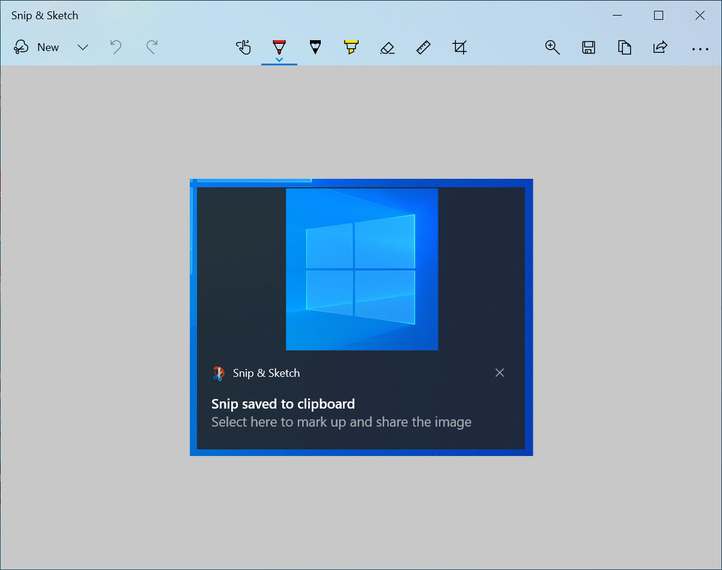Select the yellow Highlighter tool
Viewport: 722px width, 570px height.
point(351,47)
